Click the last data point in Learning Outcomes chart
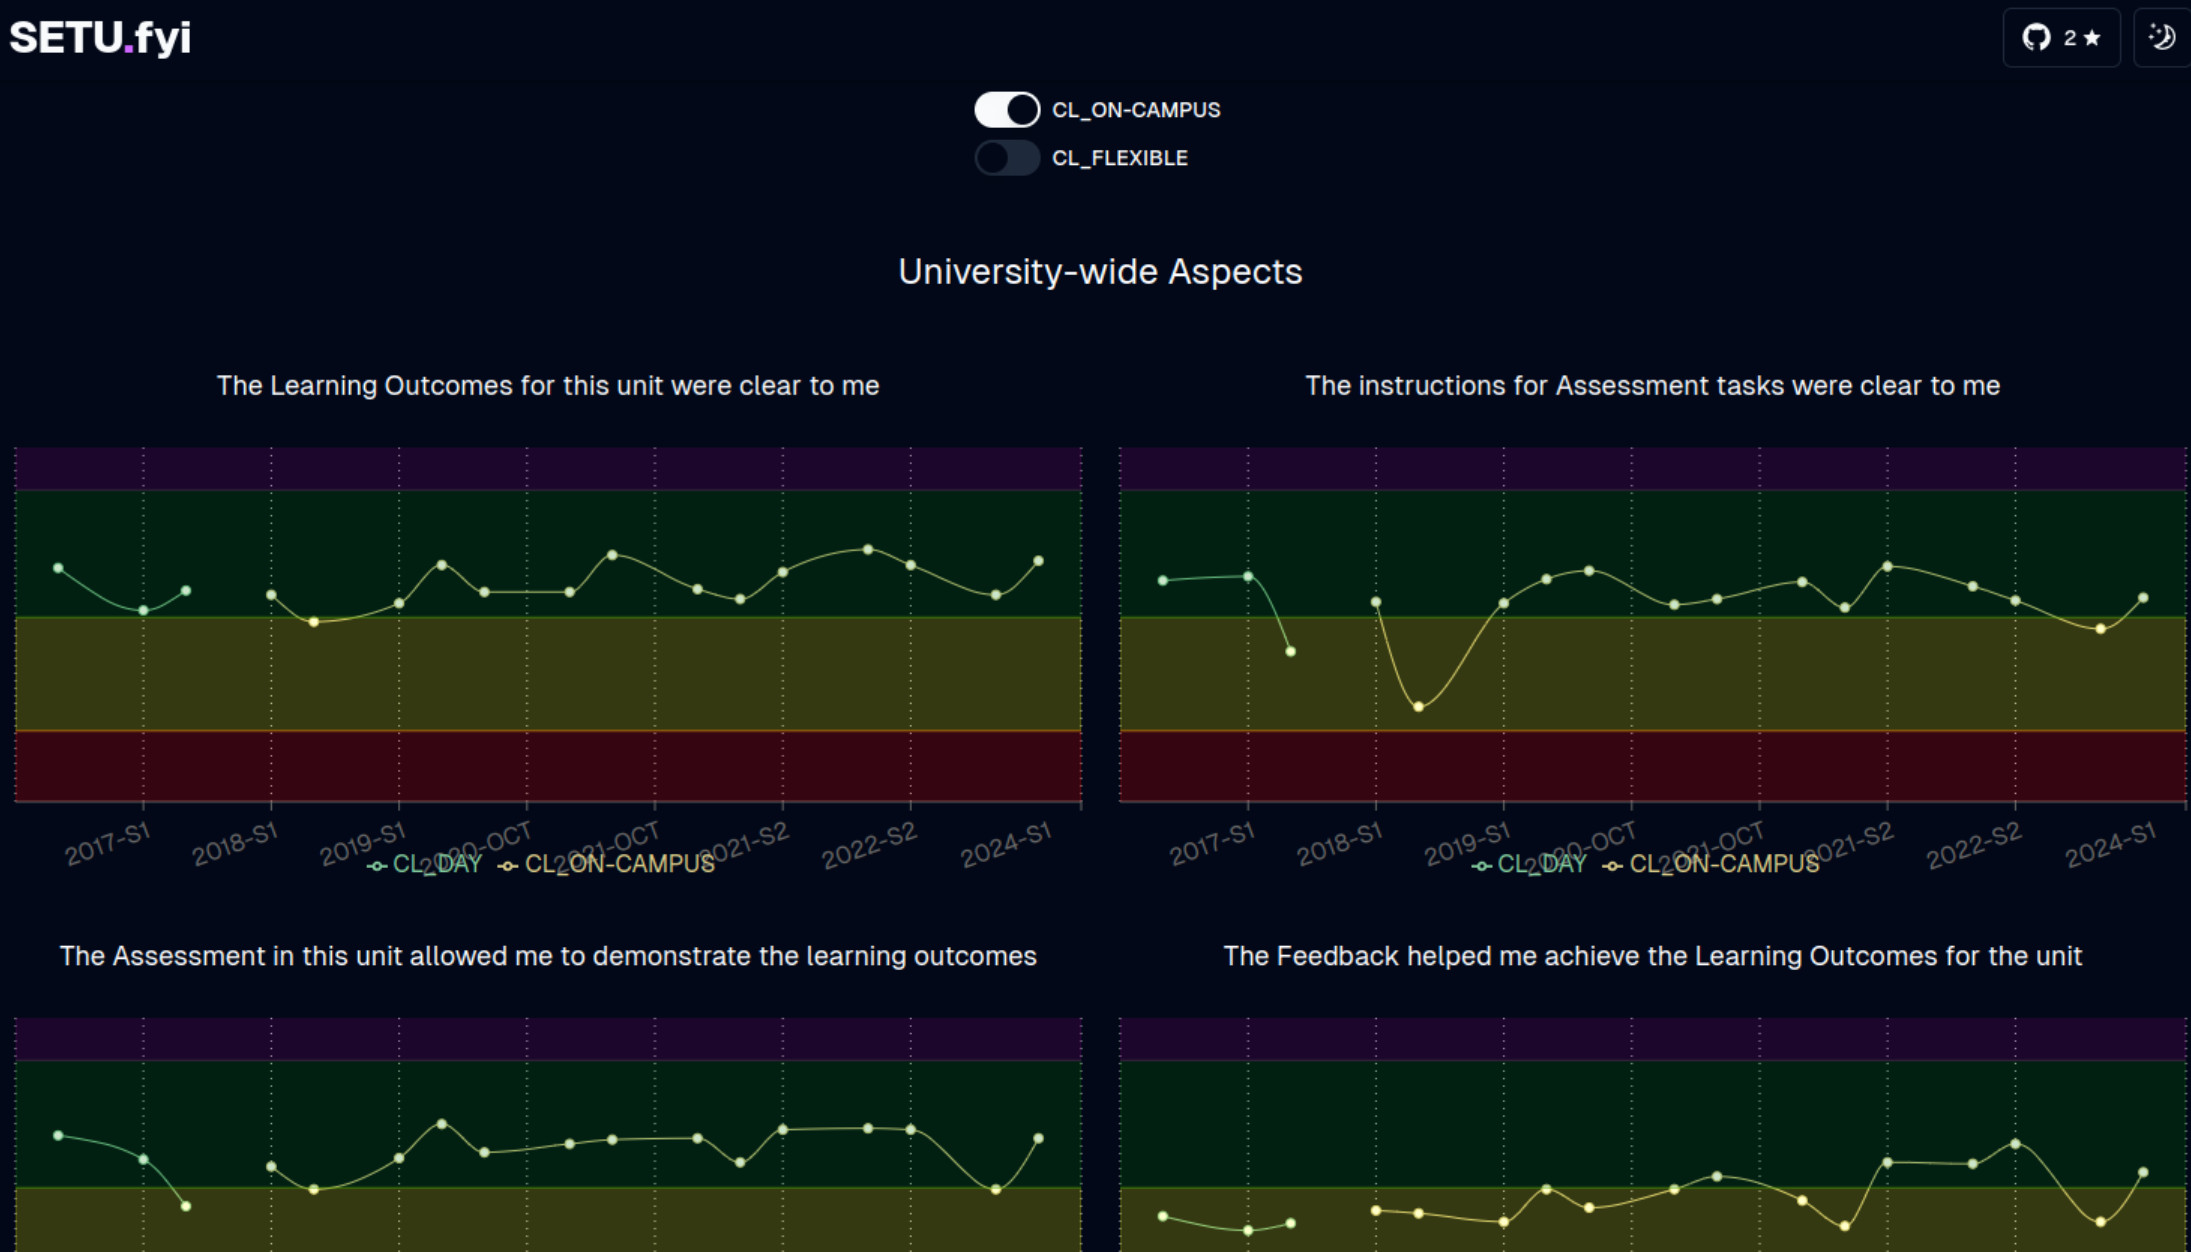2191x1252 pixels. pyautogui.click(x=1038, y=561)
